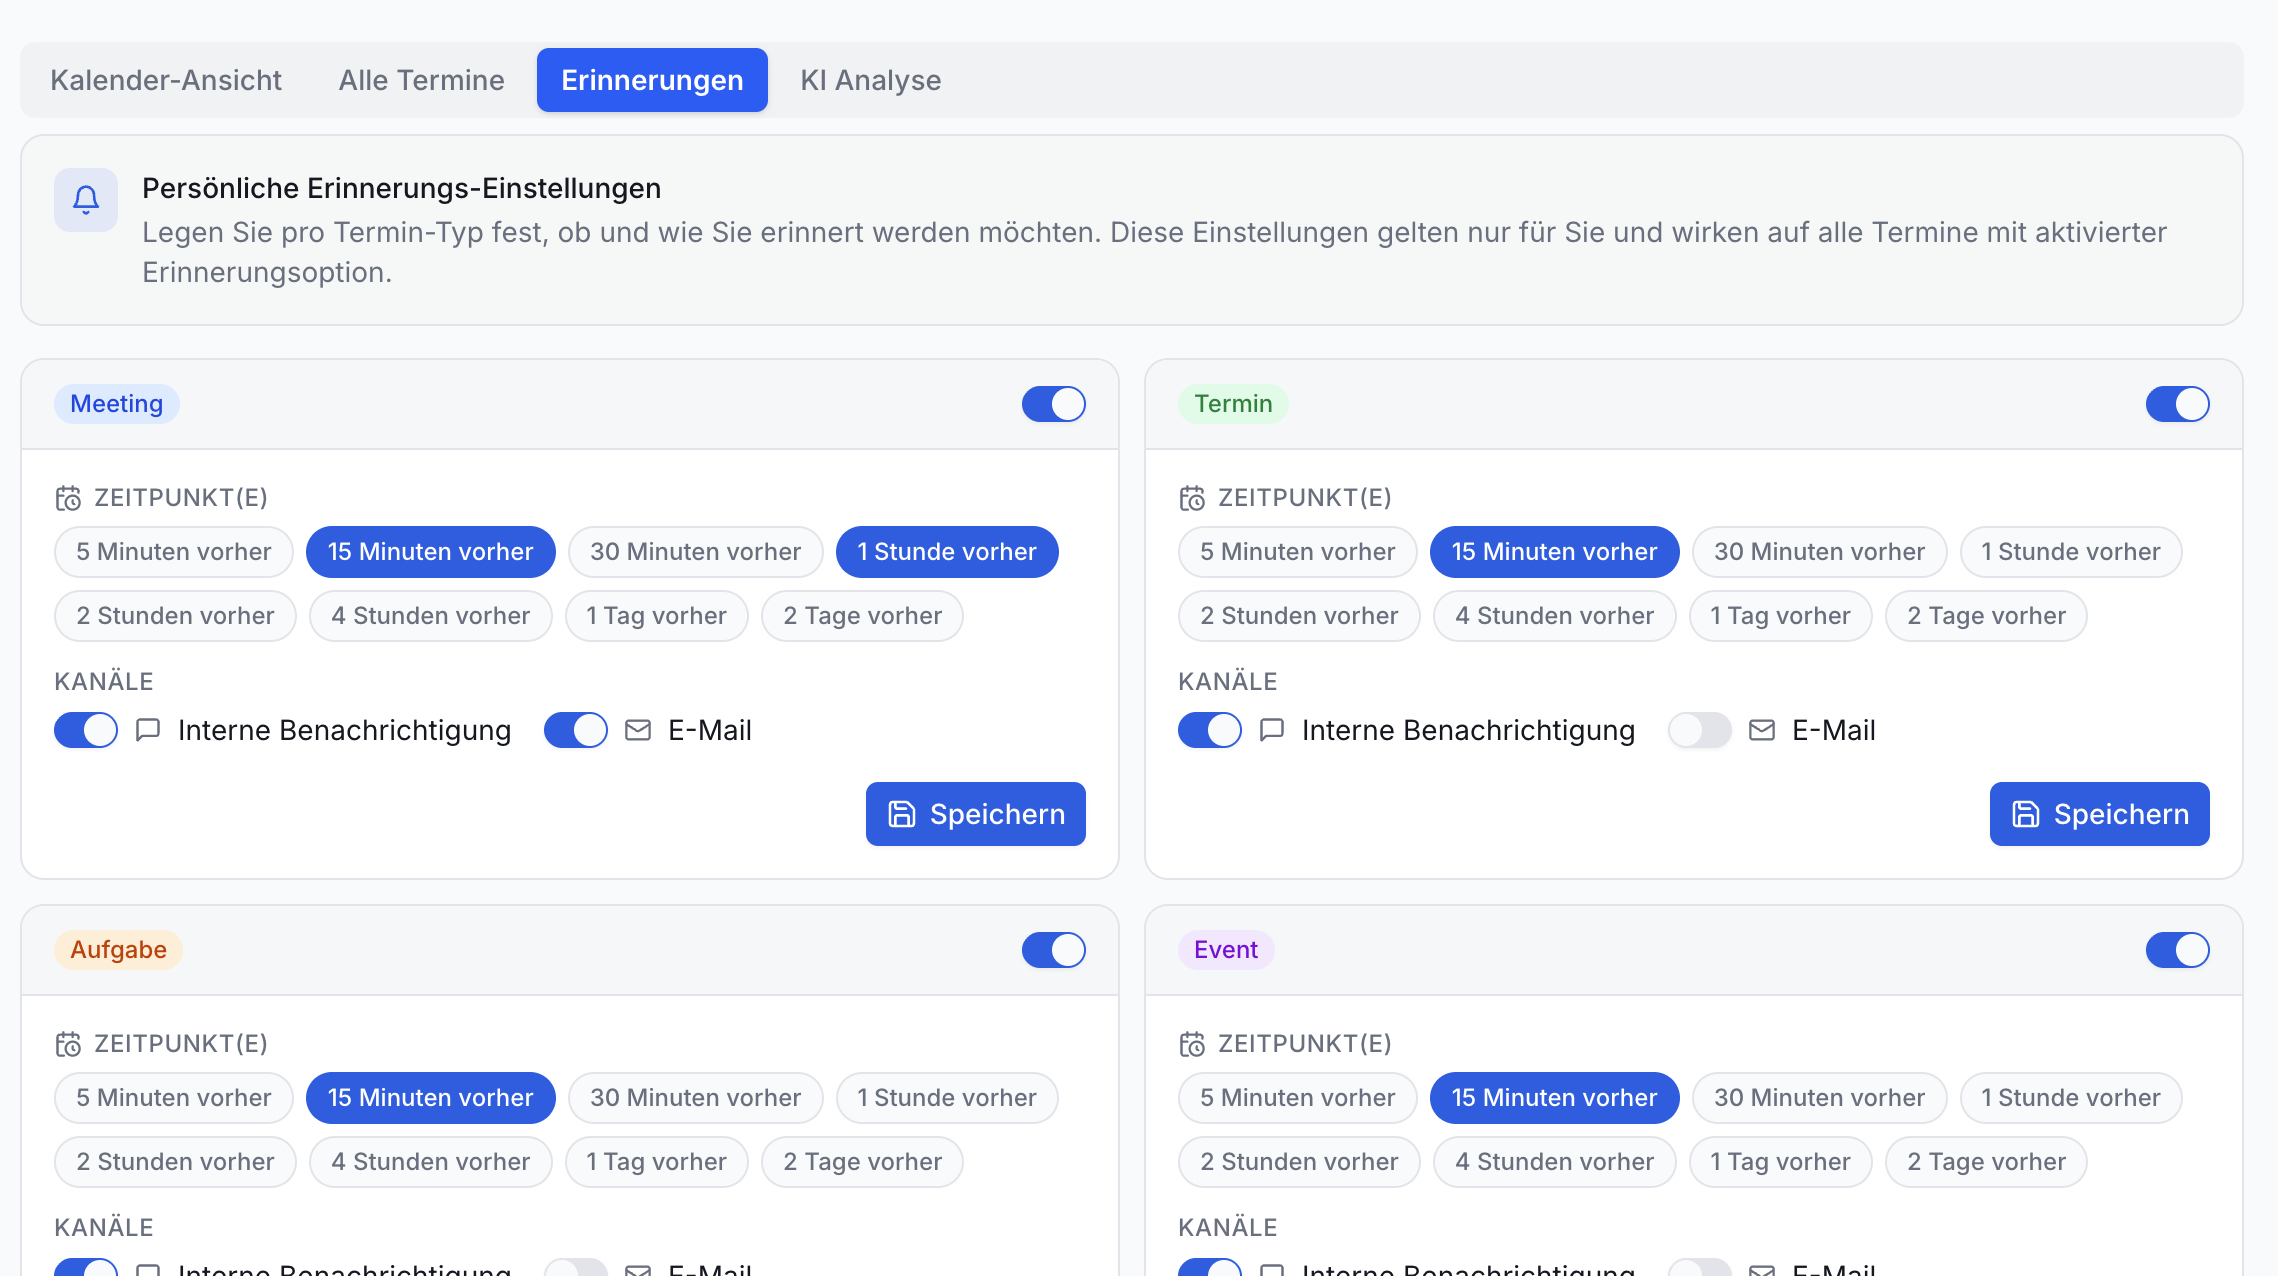Disable E-Mail channel for Meeting
The image size is (2278, 1276).
pyautogui.click(x=576, y=730)
